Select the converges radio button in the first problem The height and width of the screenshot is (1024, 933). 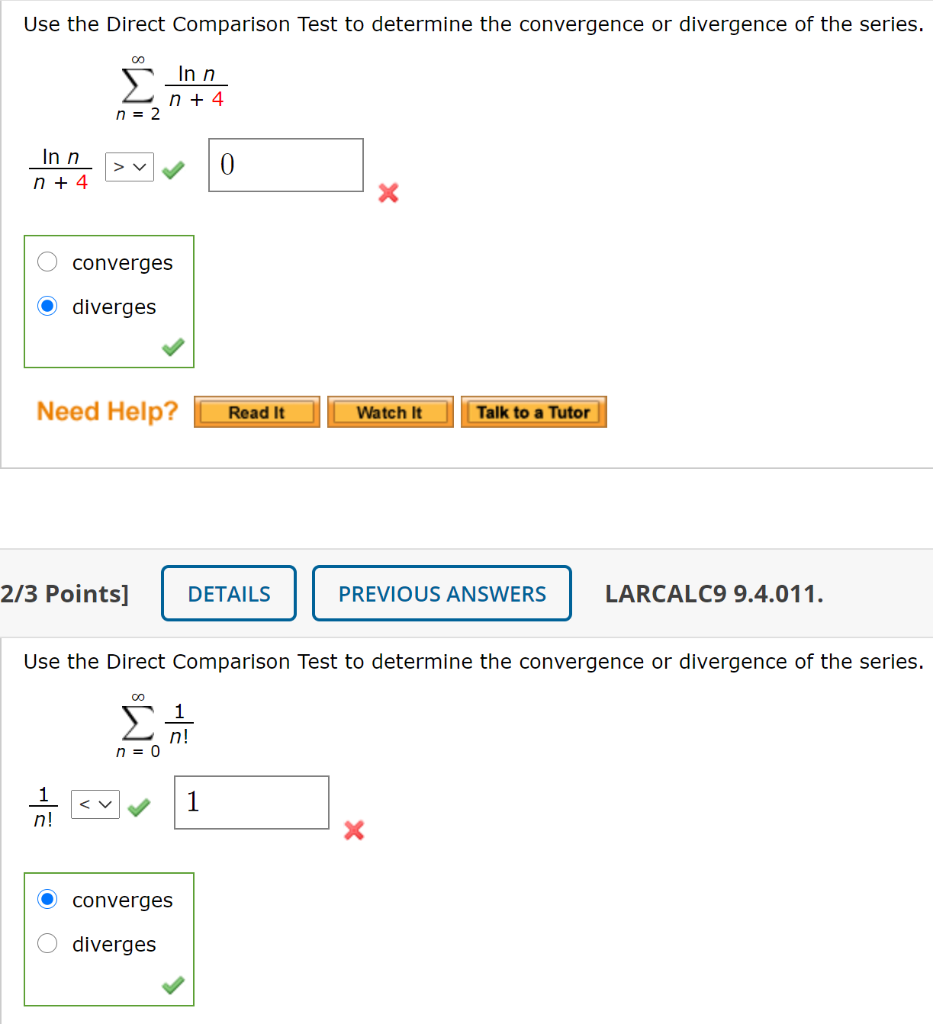pos(47,260)
